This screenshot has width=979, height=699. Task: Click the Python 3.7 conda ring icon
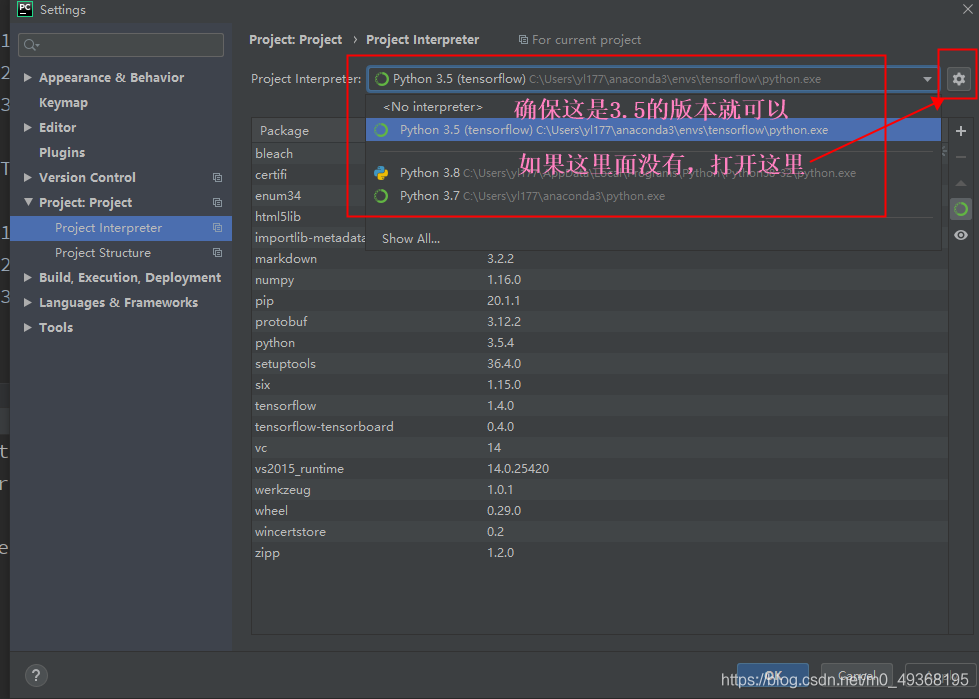click(x=381, y=196)
